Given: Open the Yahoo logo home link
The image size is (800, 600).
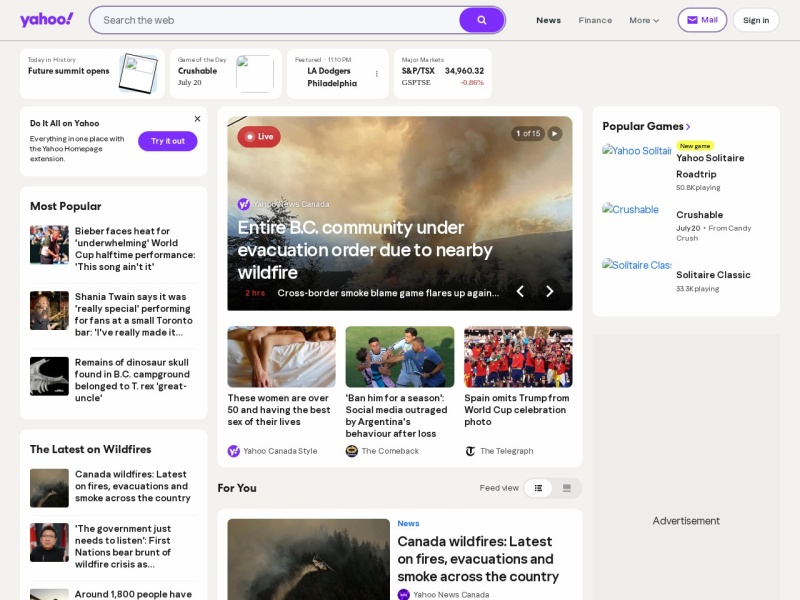Looking at the screenshot, I should coord(46,20).
